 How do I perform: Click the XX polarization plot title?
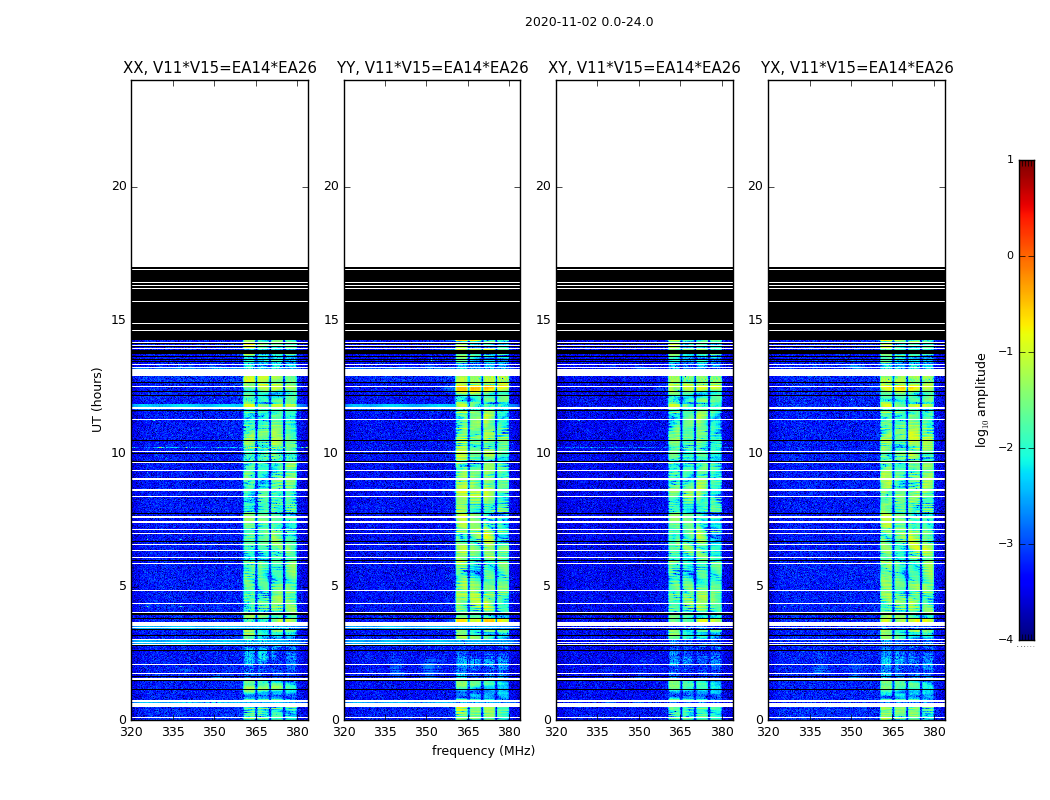[x=220, y=68]
